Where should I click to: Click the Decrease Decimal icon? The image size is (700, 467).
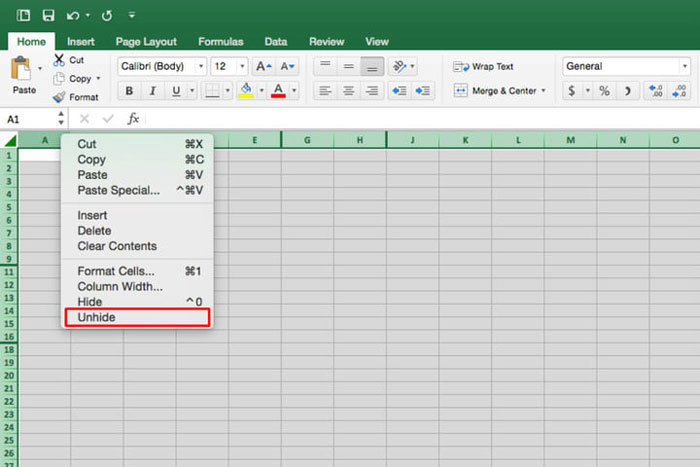coord(679,91)
